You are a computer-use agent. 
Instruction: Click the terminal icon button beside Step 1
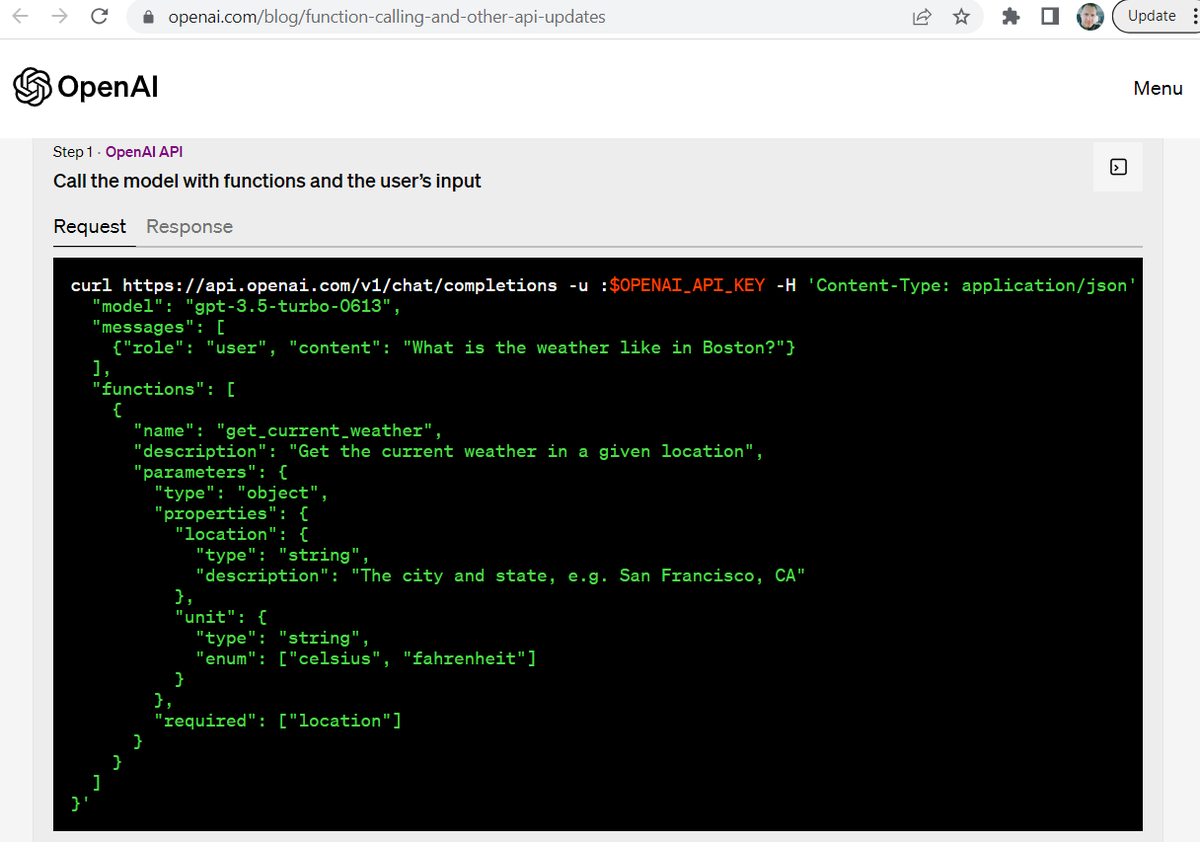point(1119,167)
